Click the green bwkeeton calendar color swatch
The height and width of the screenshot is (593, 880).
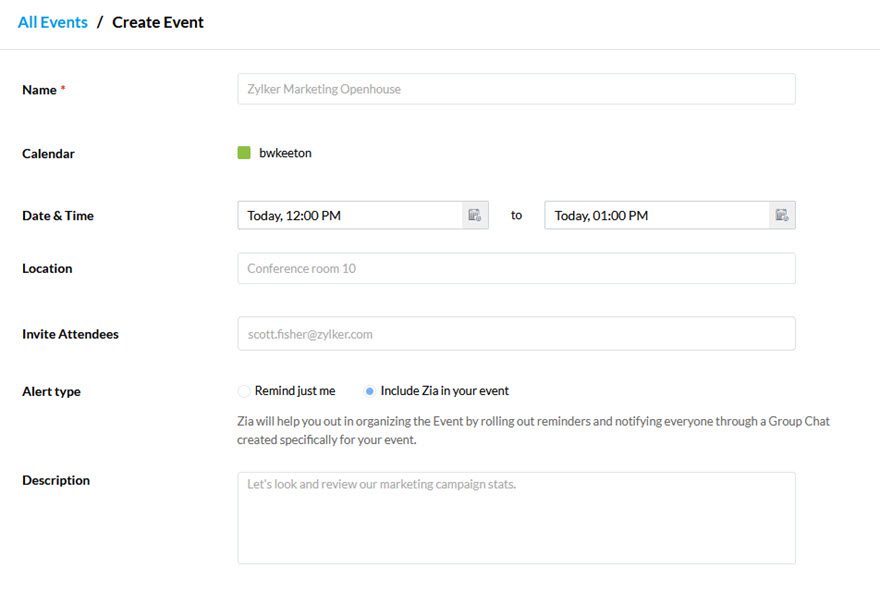242,152
